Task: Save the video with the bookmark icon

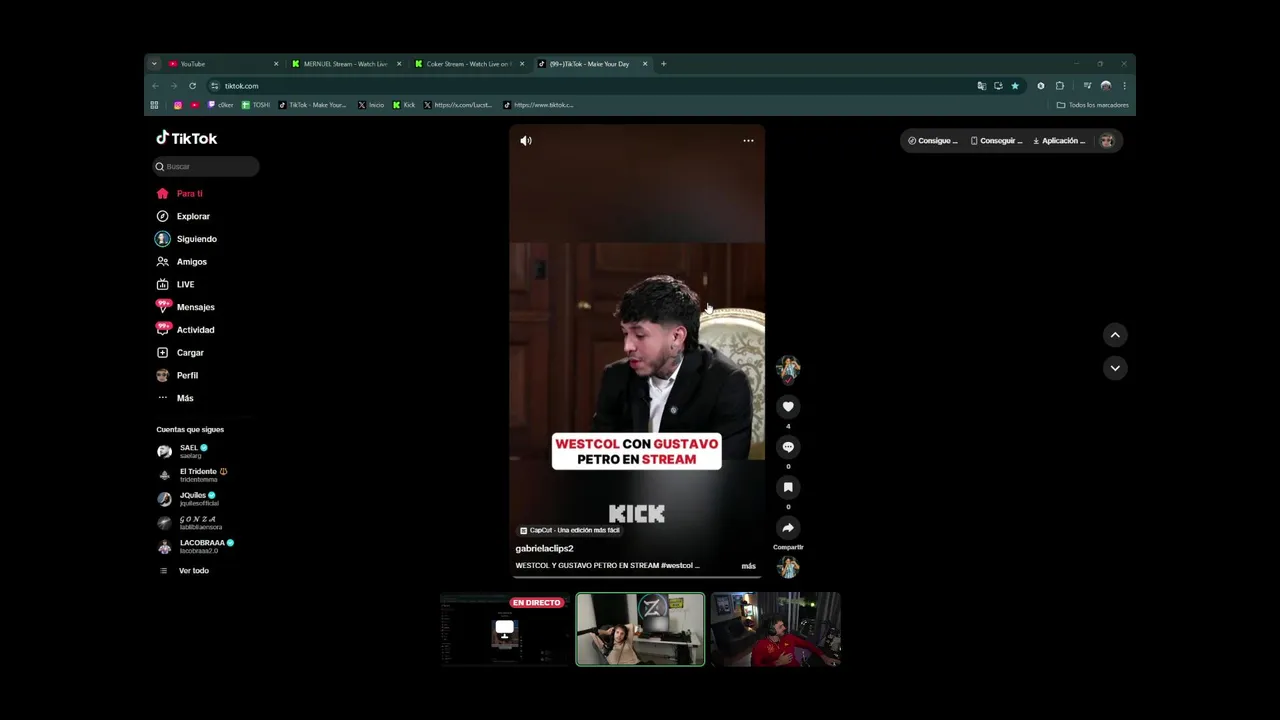Action: [788, 487]
